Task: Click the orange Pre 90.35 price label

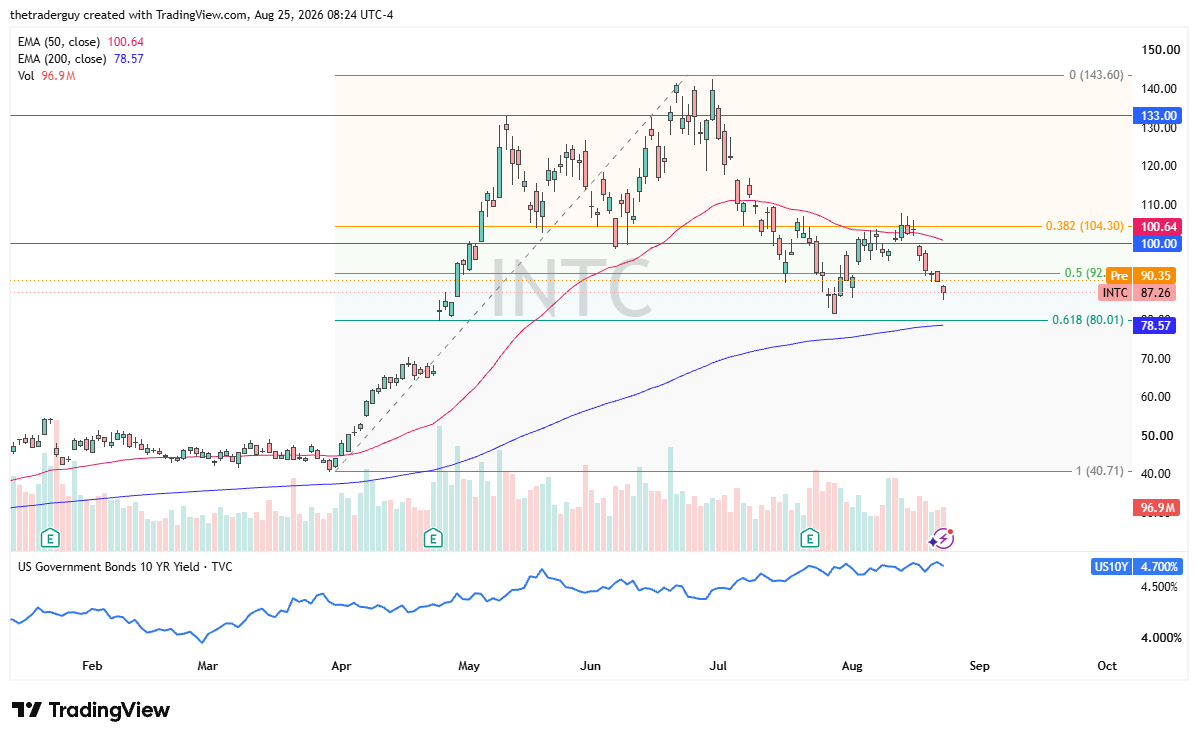Action: coord(1141,276)
